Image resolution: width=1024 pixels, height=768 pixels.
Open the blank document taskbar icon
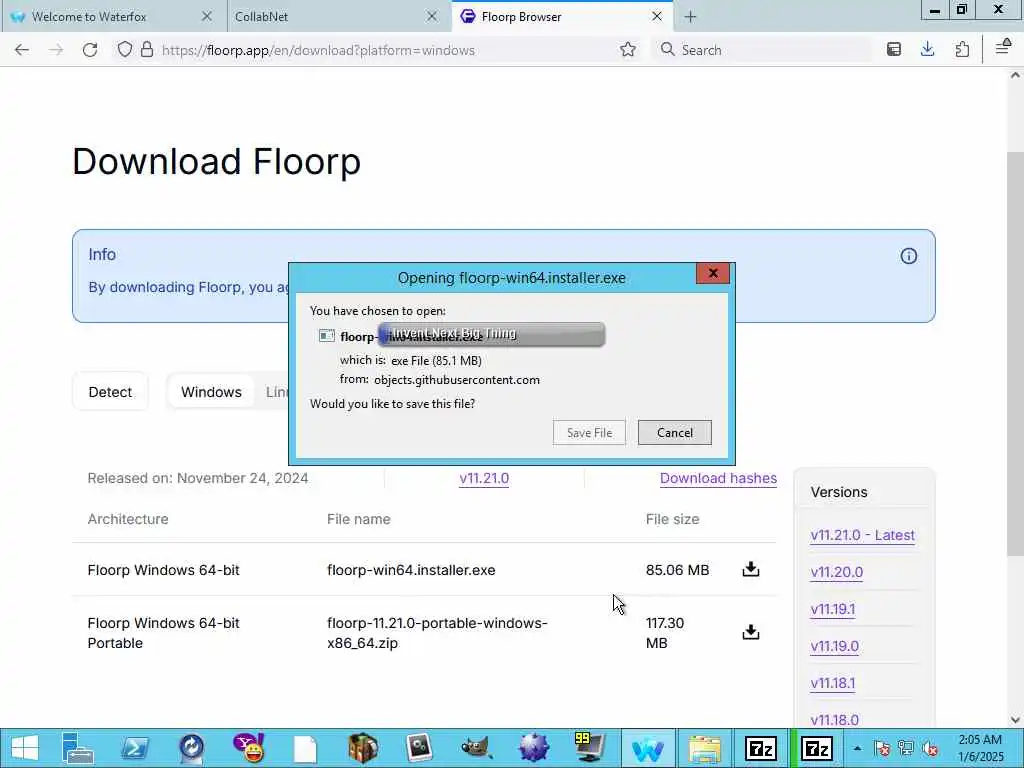click(306, 748)
